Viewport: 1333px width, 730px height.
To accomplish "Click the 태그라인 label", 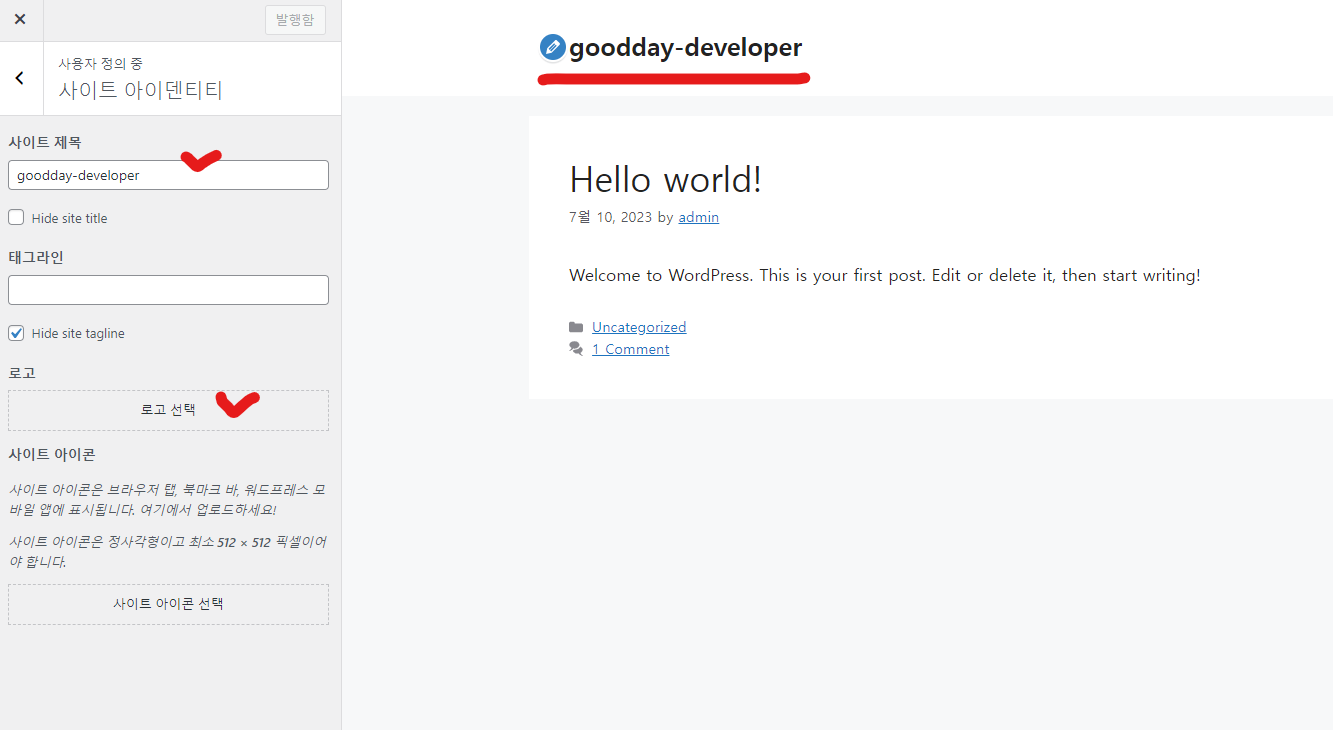I will click(x=36, y=258).
